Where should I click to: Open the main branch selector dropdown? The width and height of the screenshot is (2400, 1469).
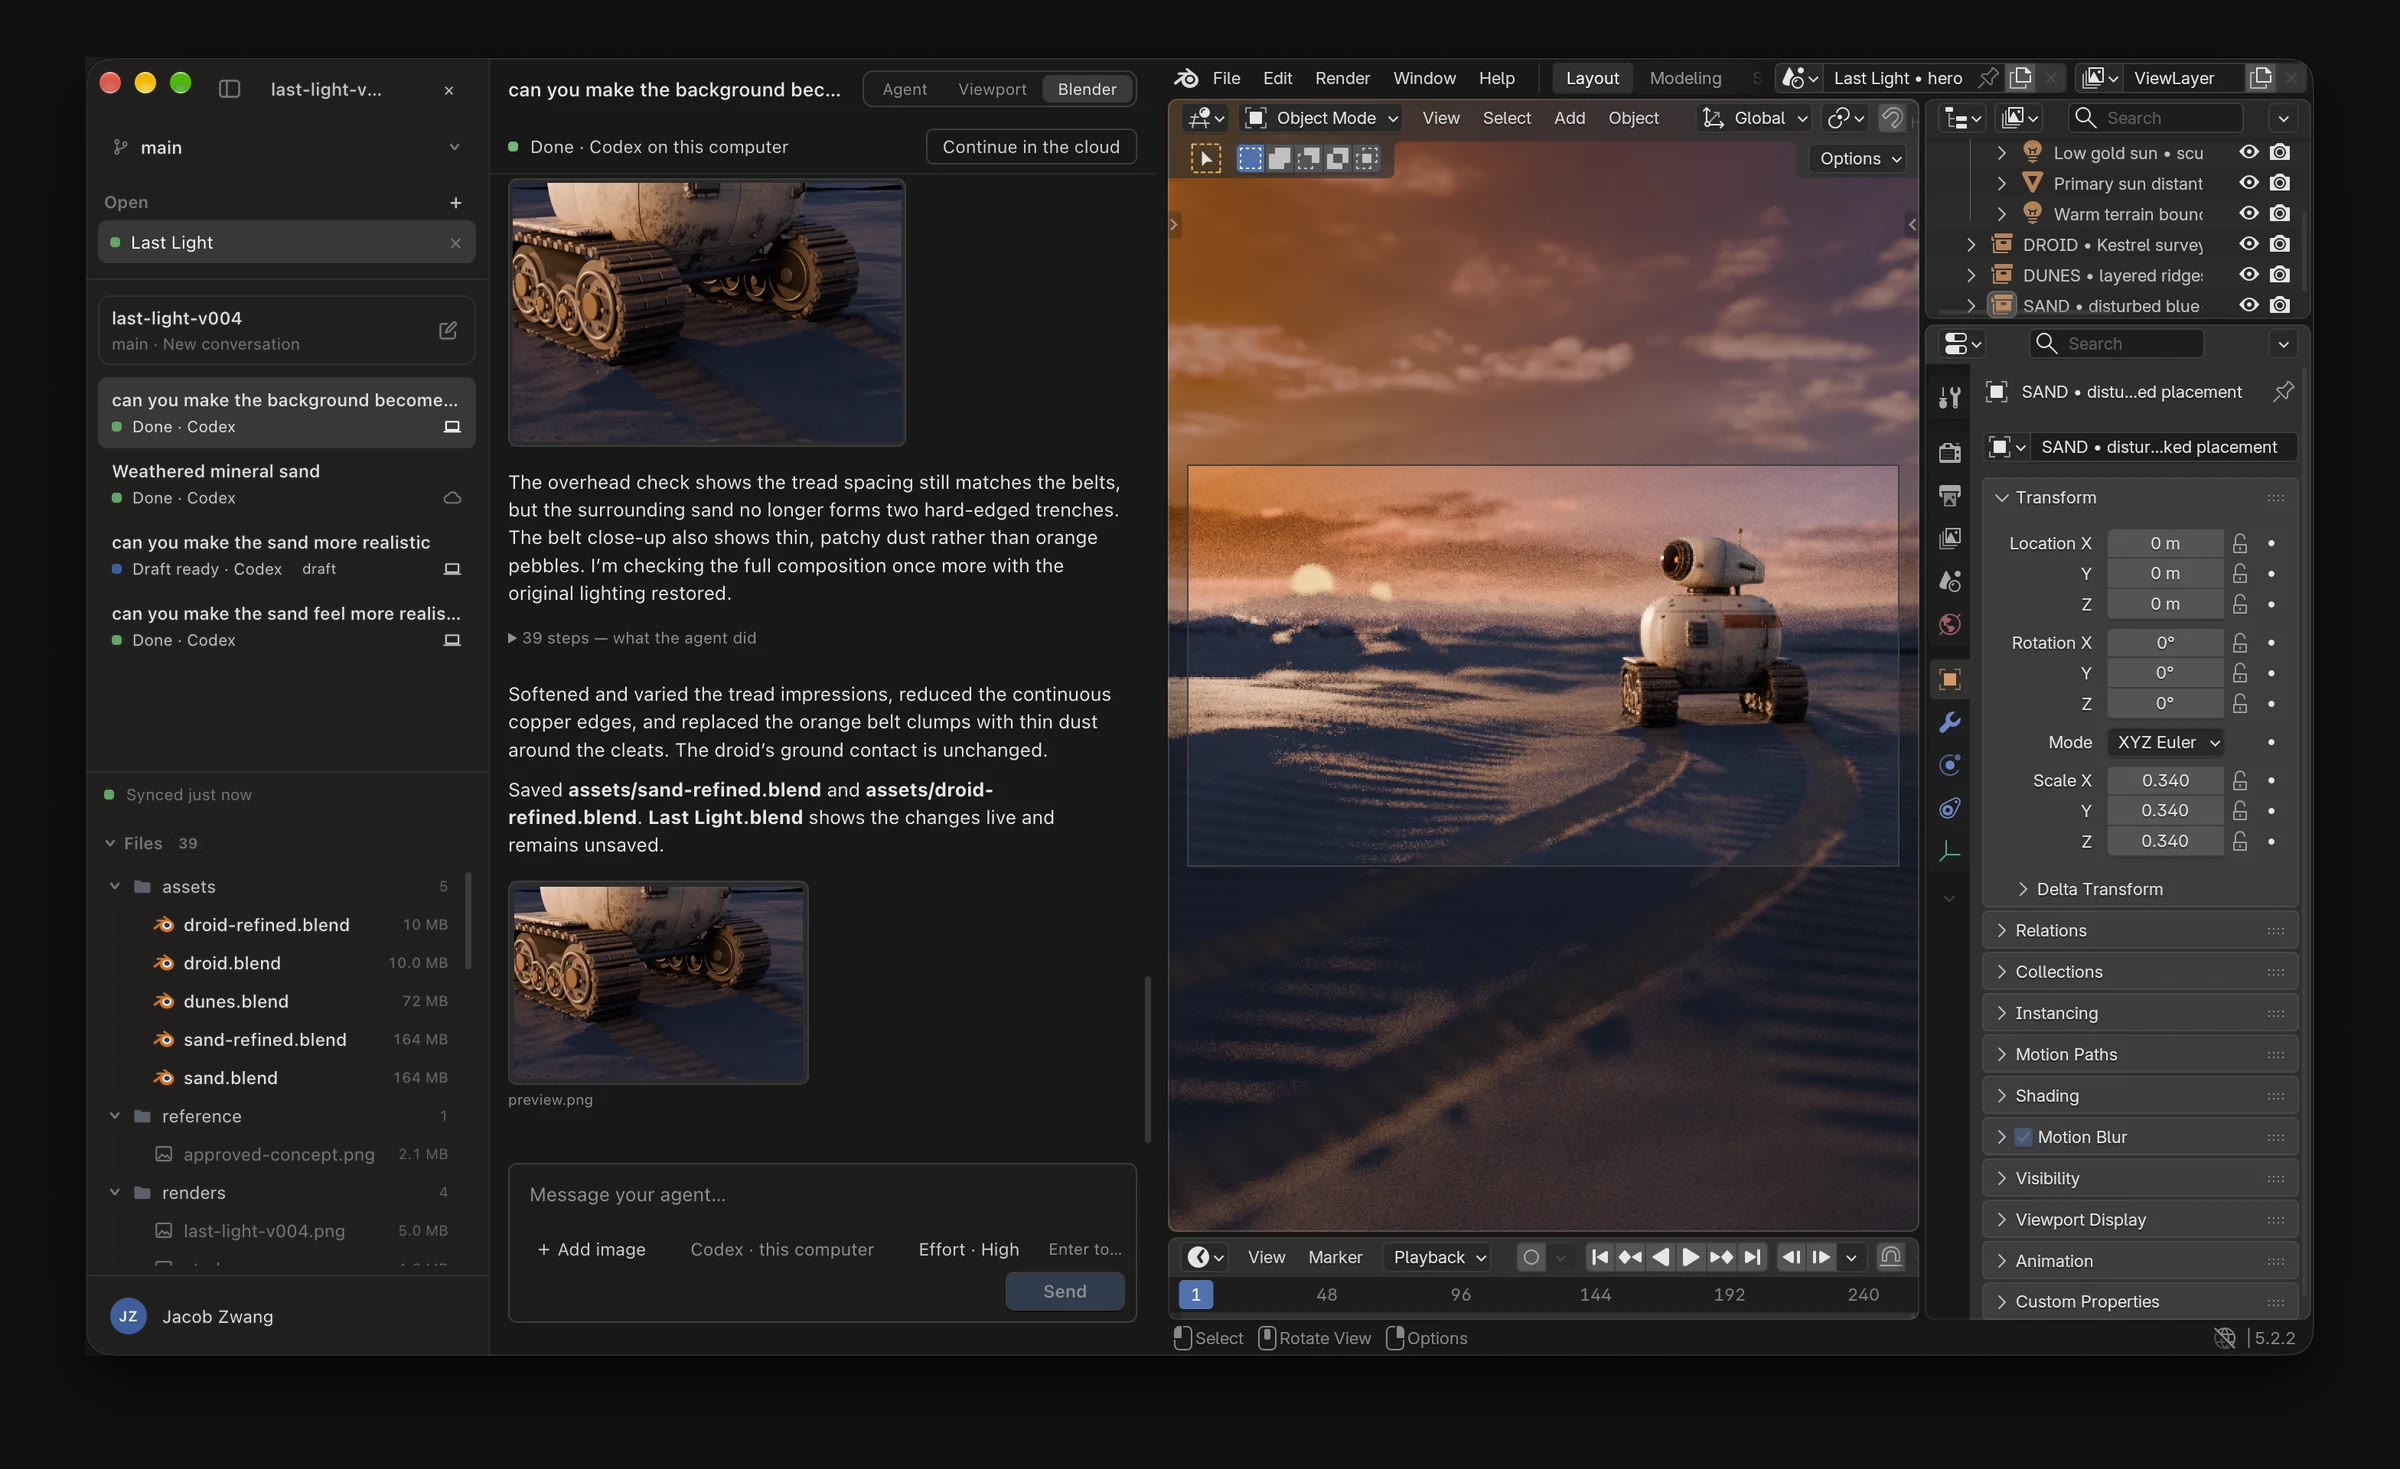(287, 147)
